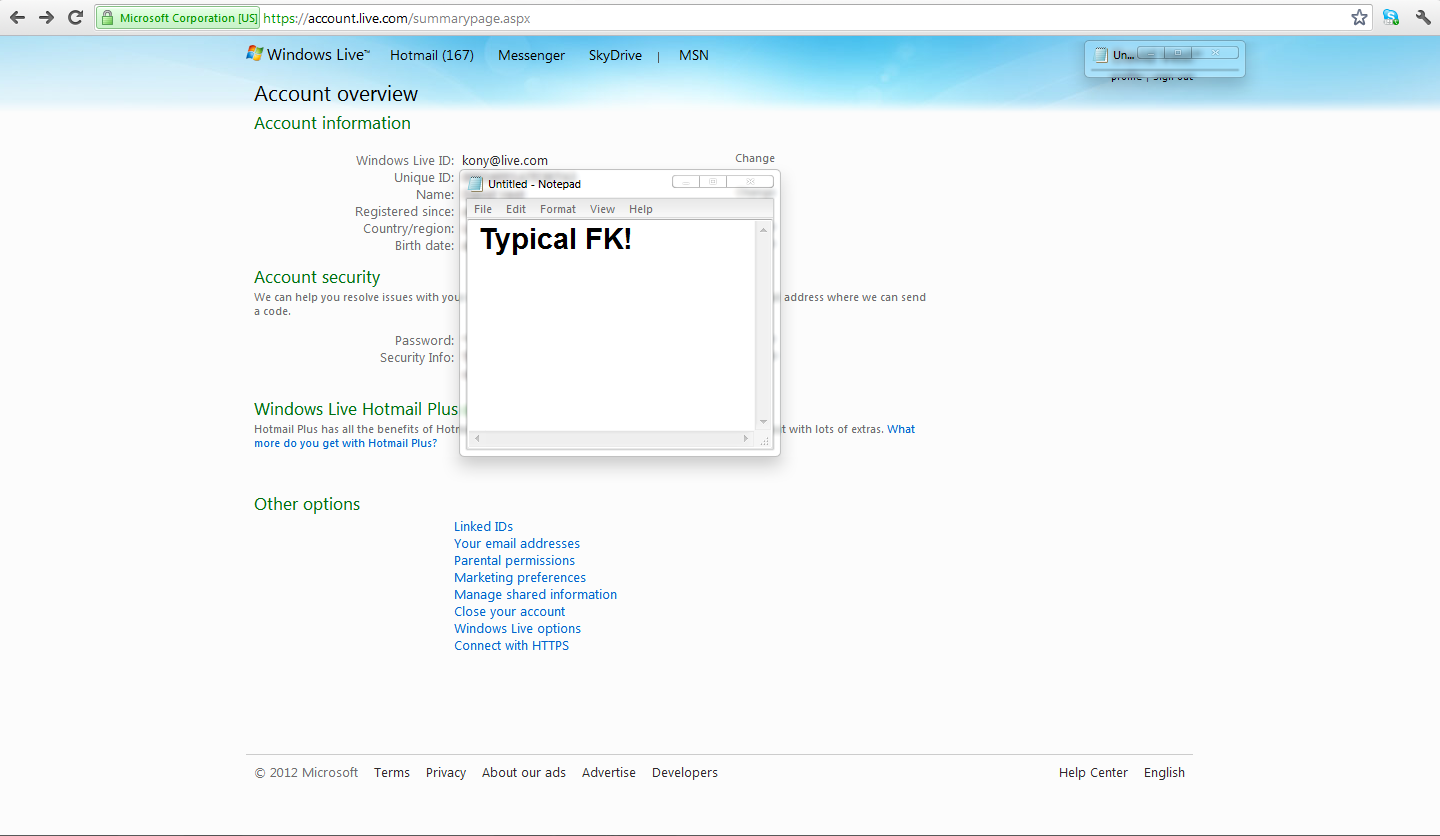Open Your email addresses link

pos(517,544)
